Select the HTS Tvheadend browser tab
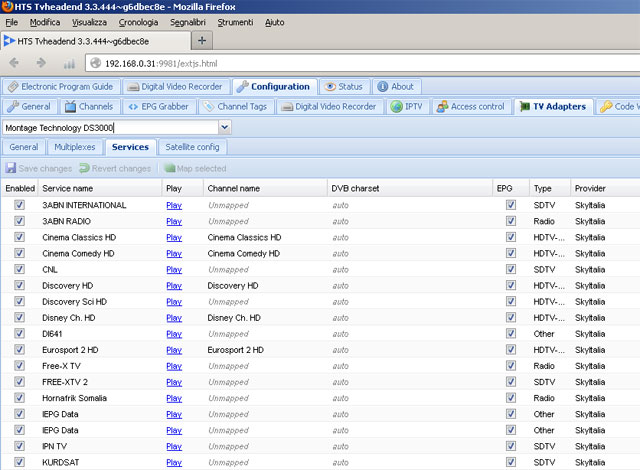Viewport: 640px width, 470px height. point(96,41)
